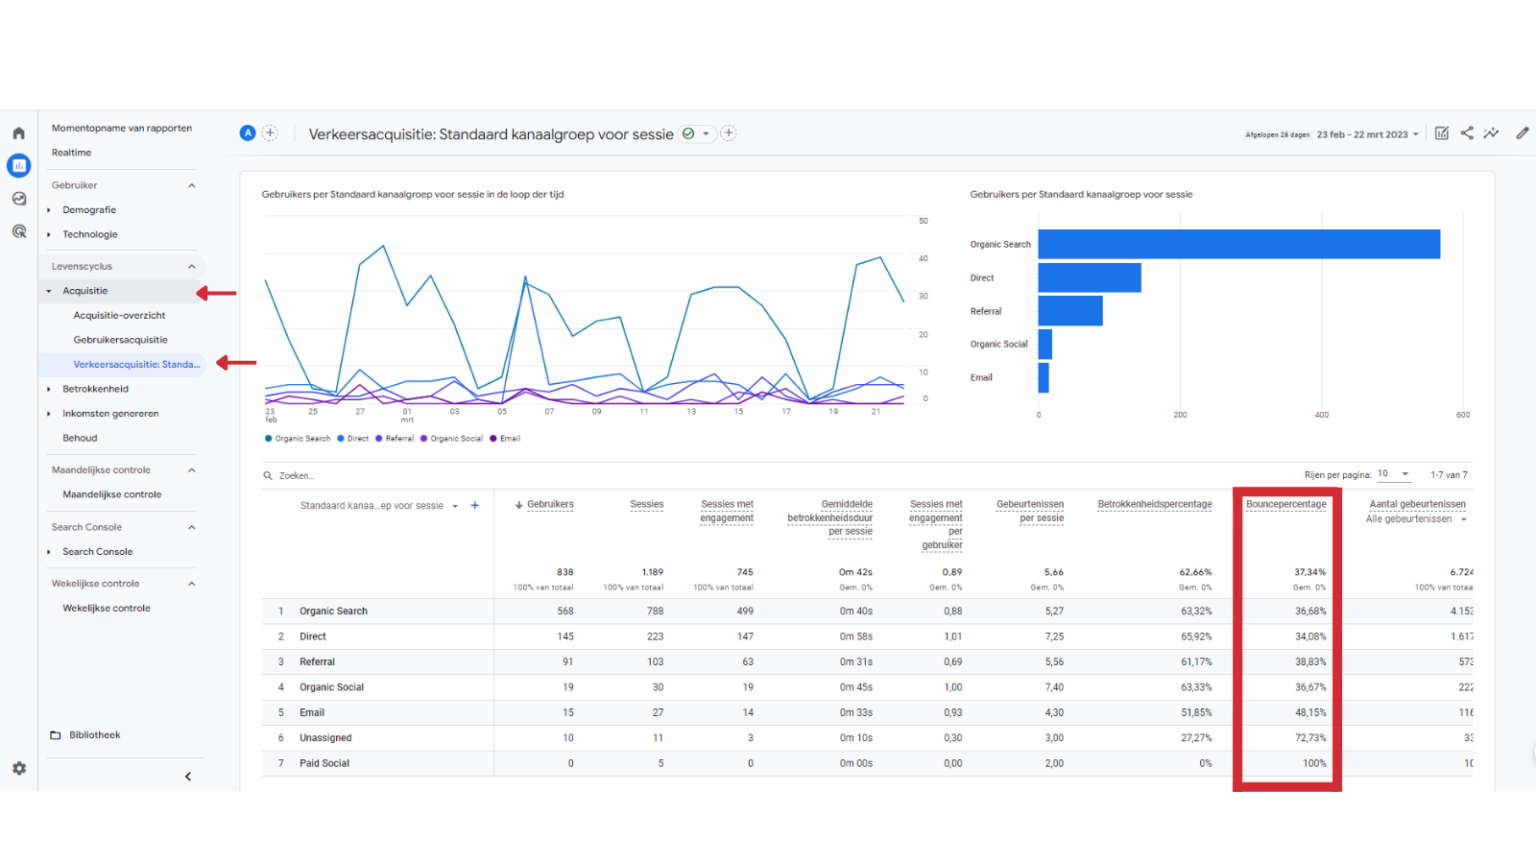Open the rows per page dropdown
Viewport: 1536px width, 864px height.
click(x=1394, y=474)
